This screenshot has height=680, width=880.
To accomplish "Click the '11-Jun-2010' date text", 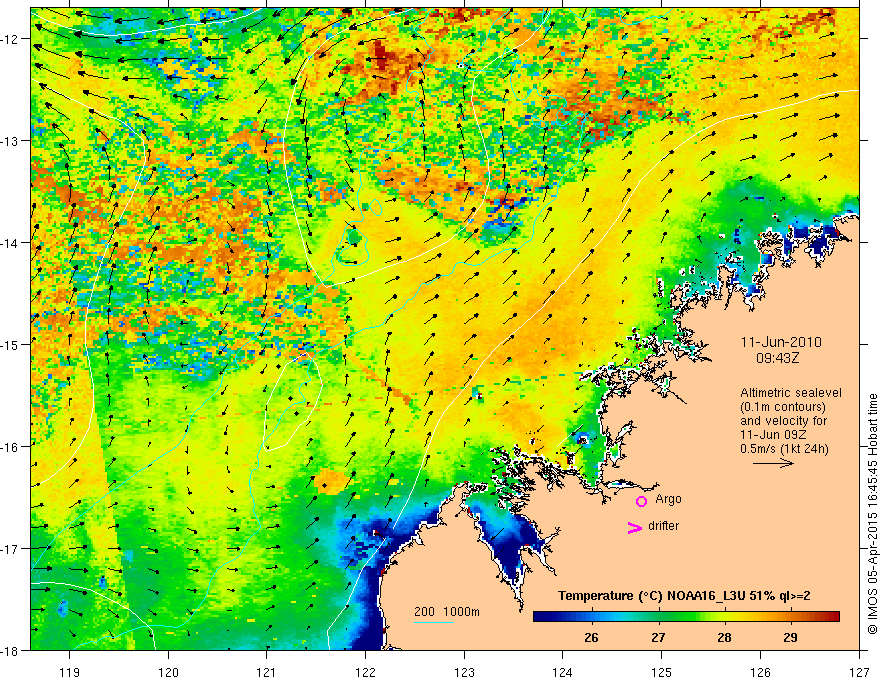I will 781,342.
